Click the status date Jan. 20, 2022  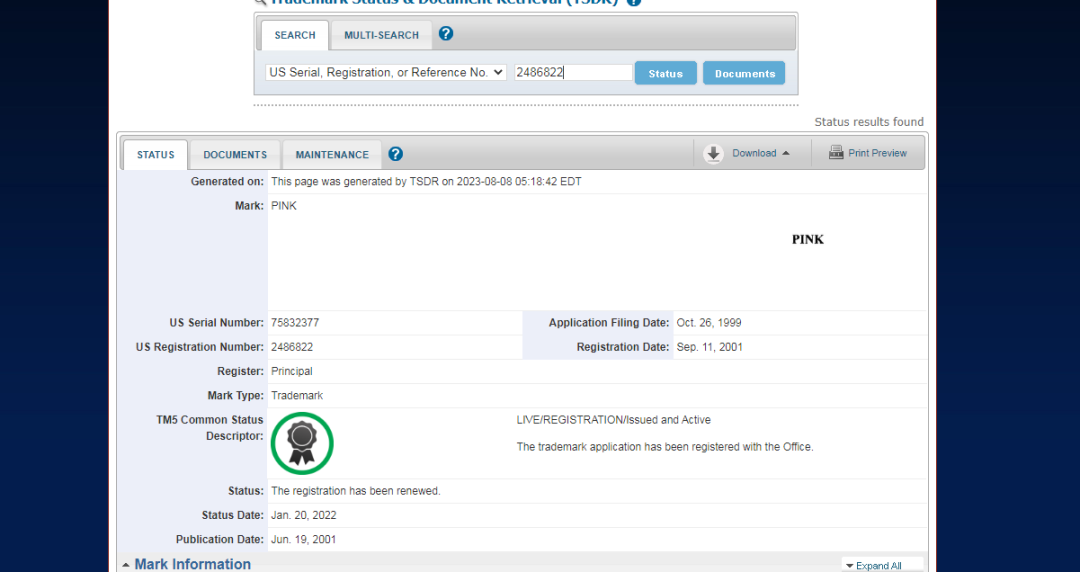pyautogui.click(x=304, y=515)
